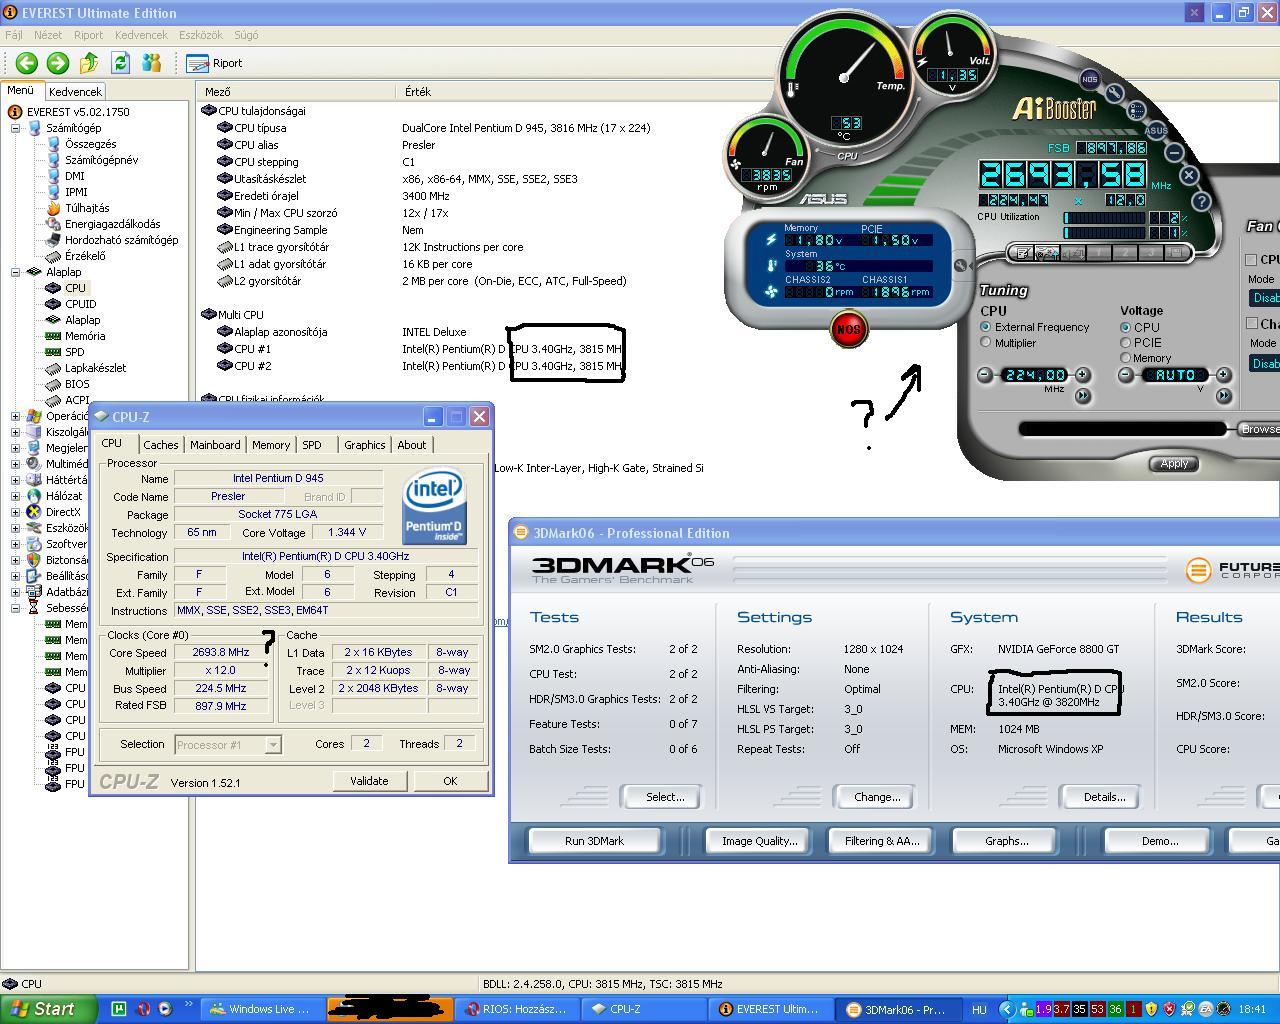Expand the Operációs rendszer tree node

pyautogui.click(x=16, y=416)
